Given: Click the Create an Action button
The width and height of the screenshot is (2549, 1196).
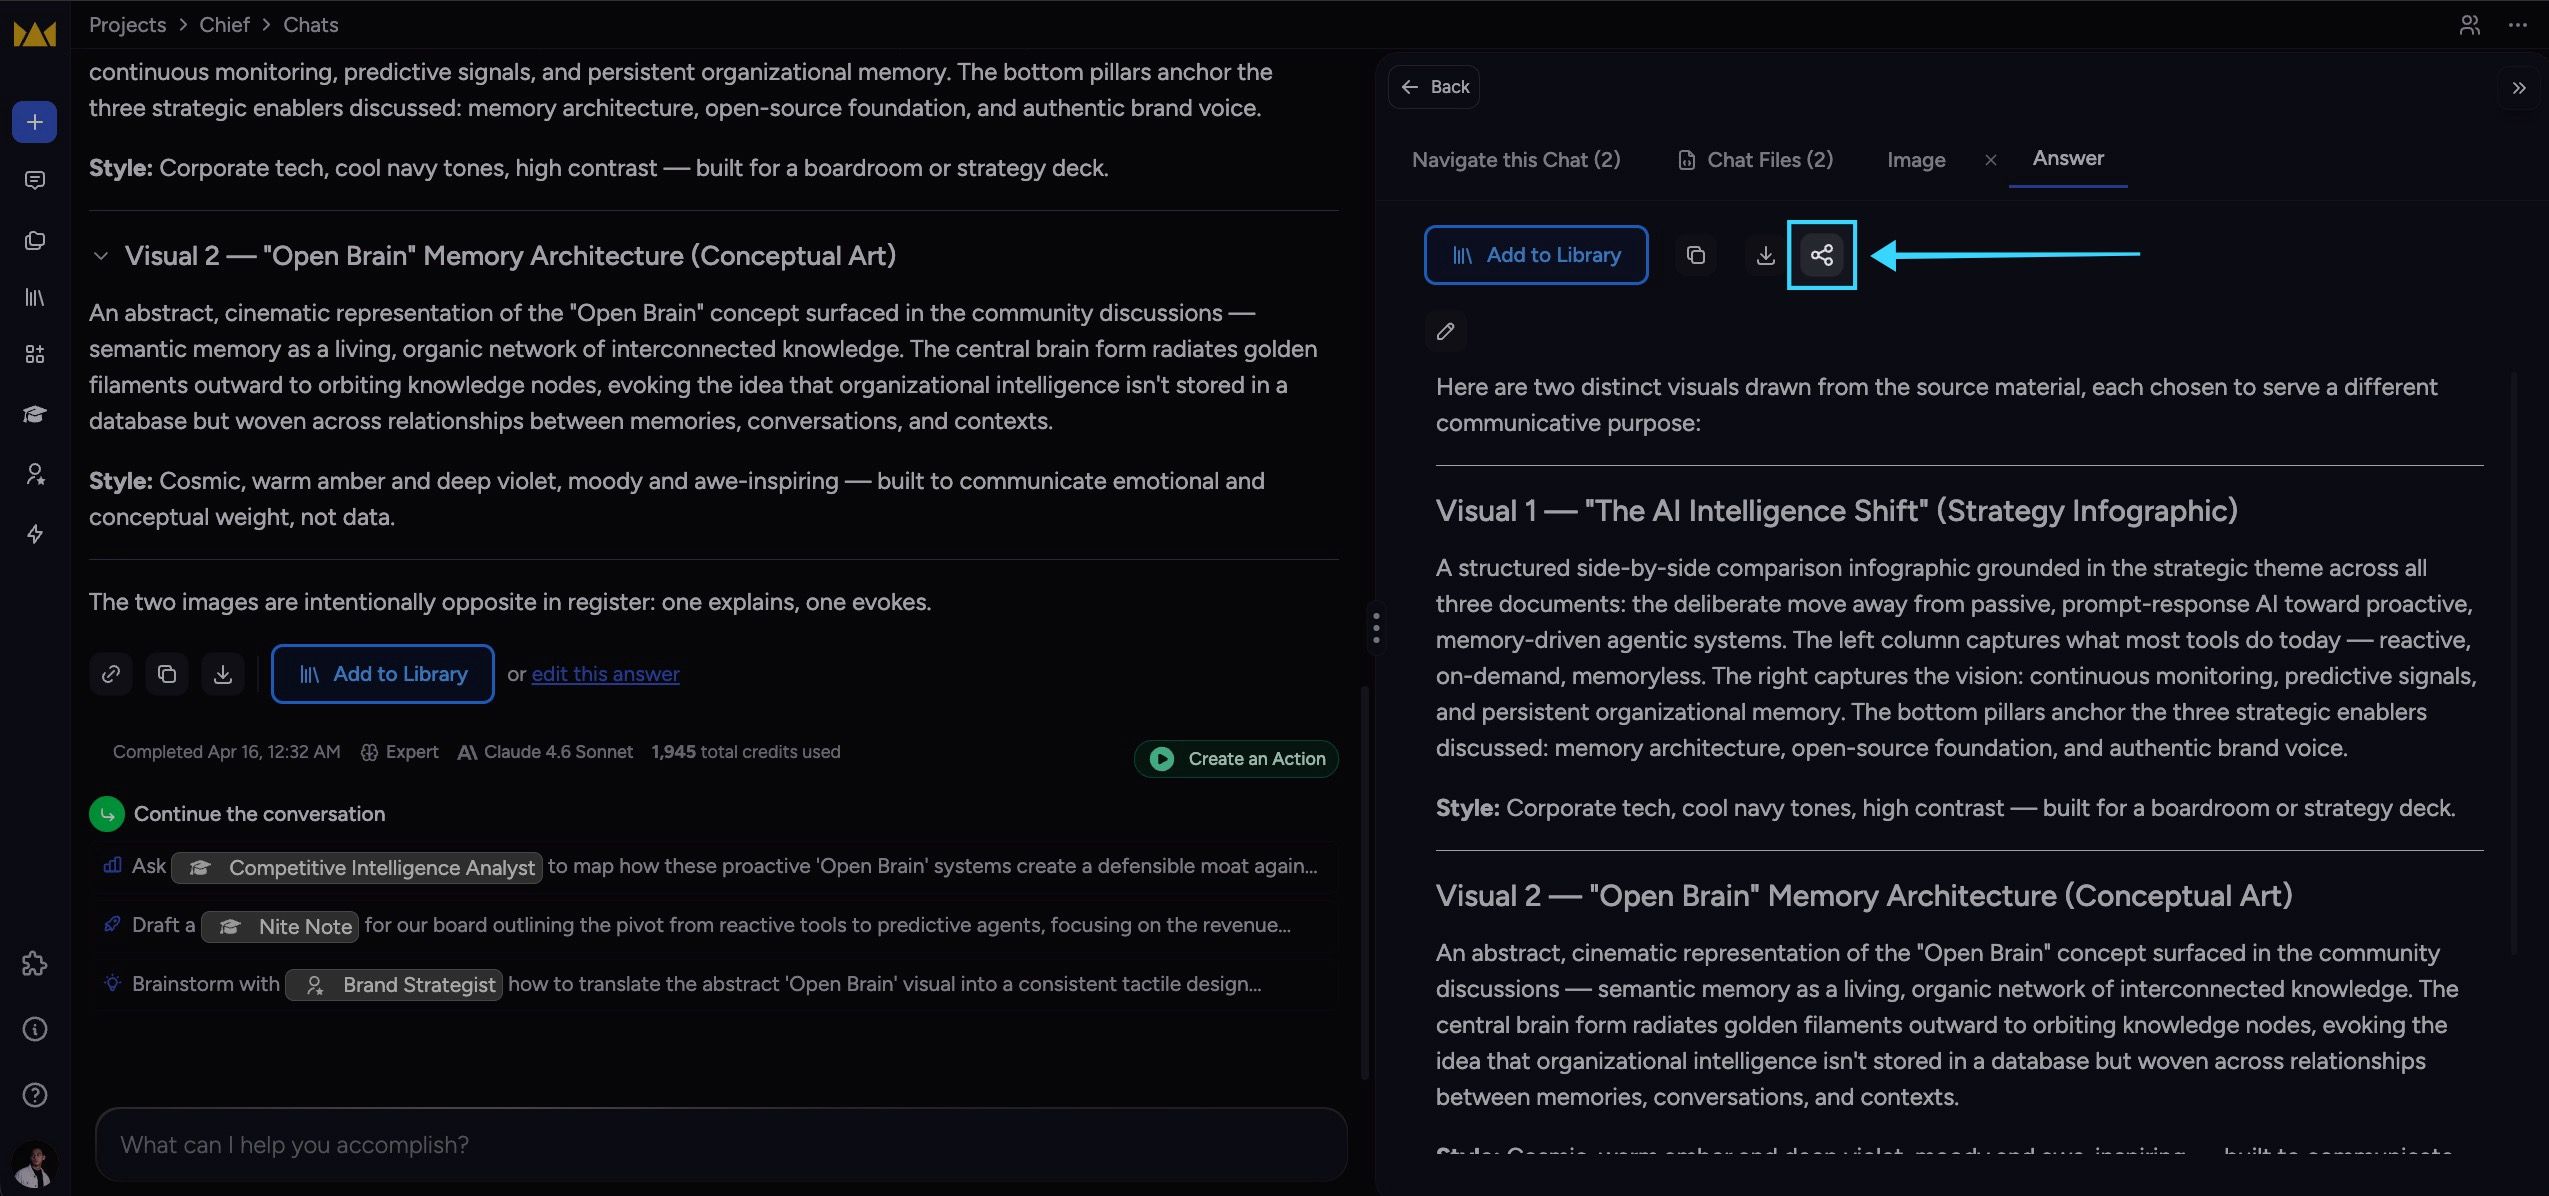Looking at the screenshot, I should coord(1236,759).
